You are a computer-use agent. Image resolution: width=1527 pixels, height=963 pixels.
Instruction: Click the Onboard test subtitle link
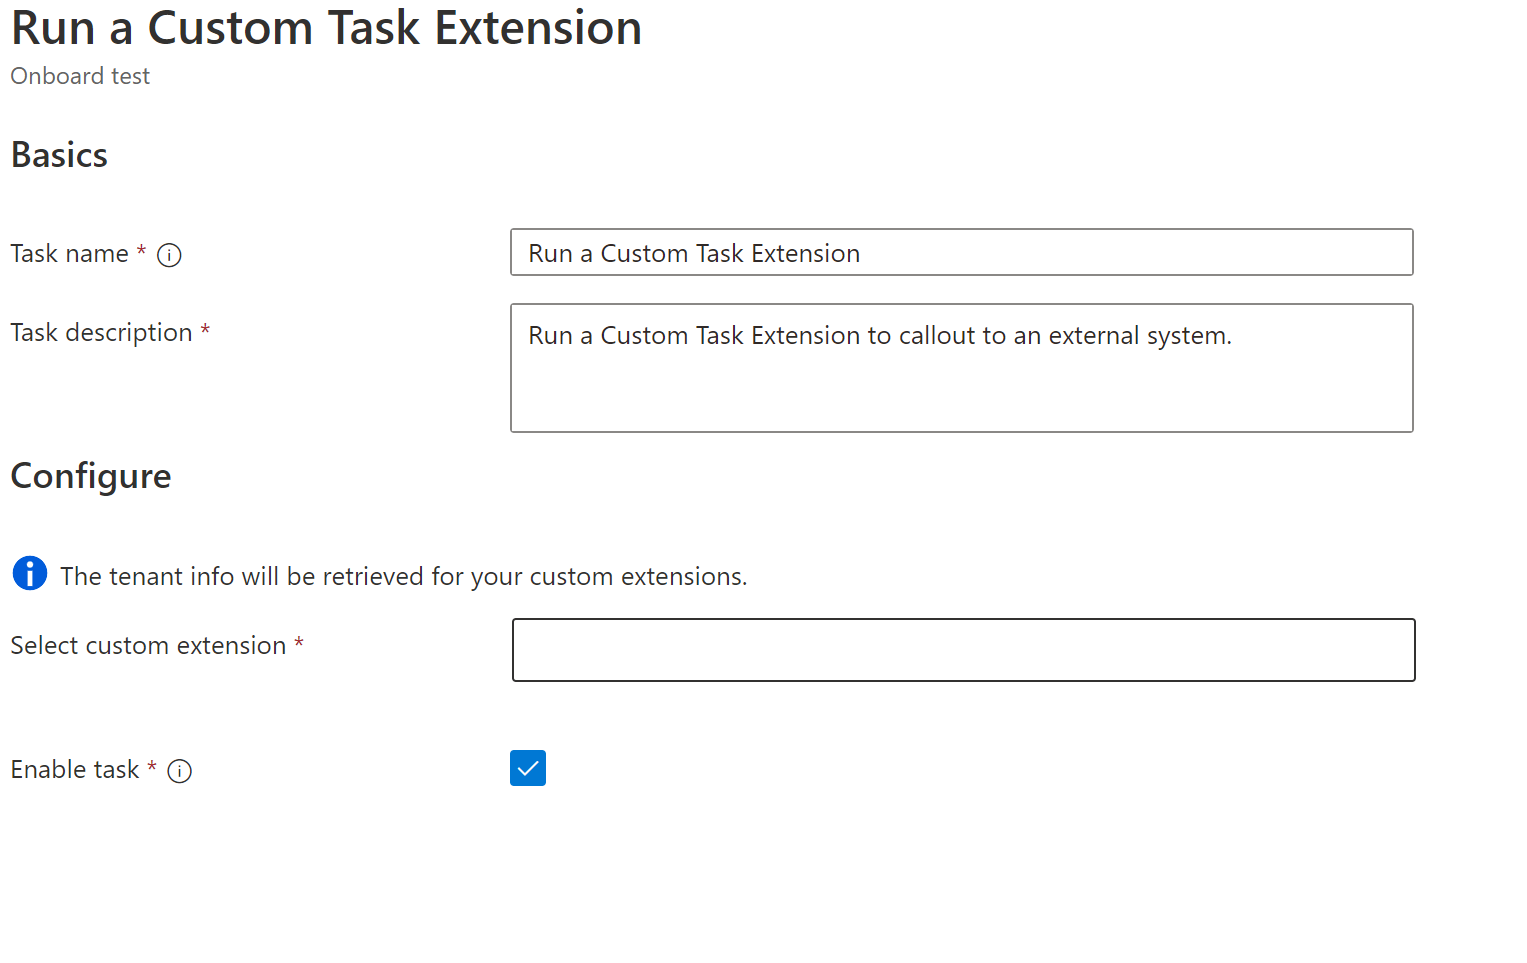[x=79, y=76]
